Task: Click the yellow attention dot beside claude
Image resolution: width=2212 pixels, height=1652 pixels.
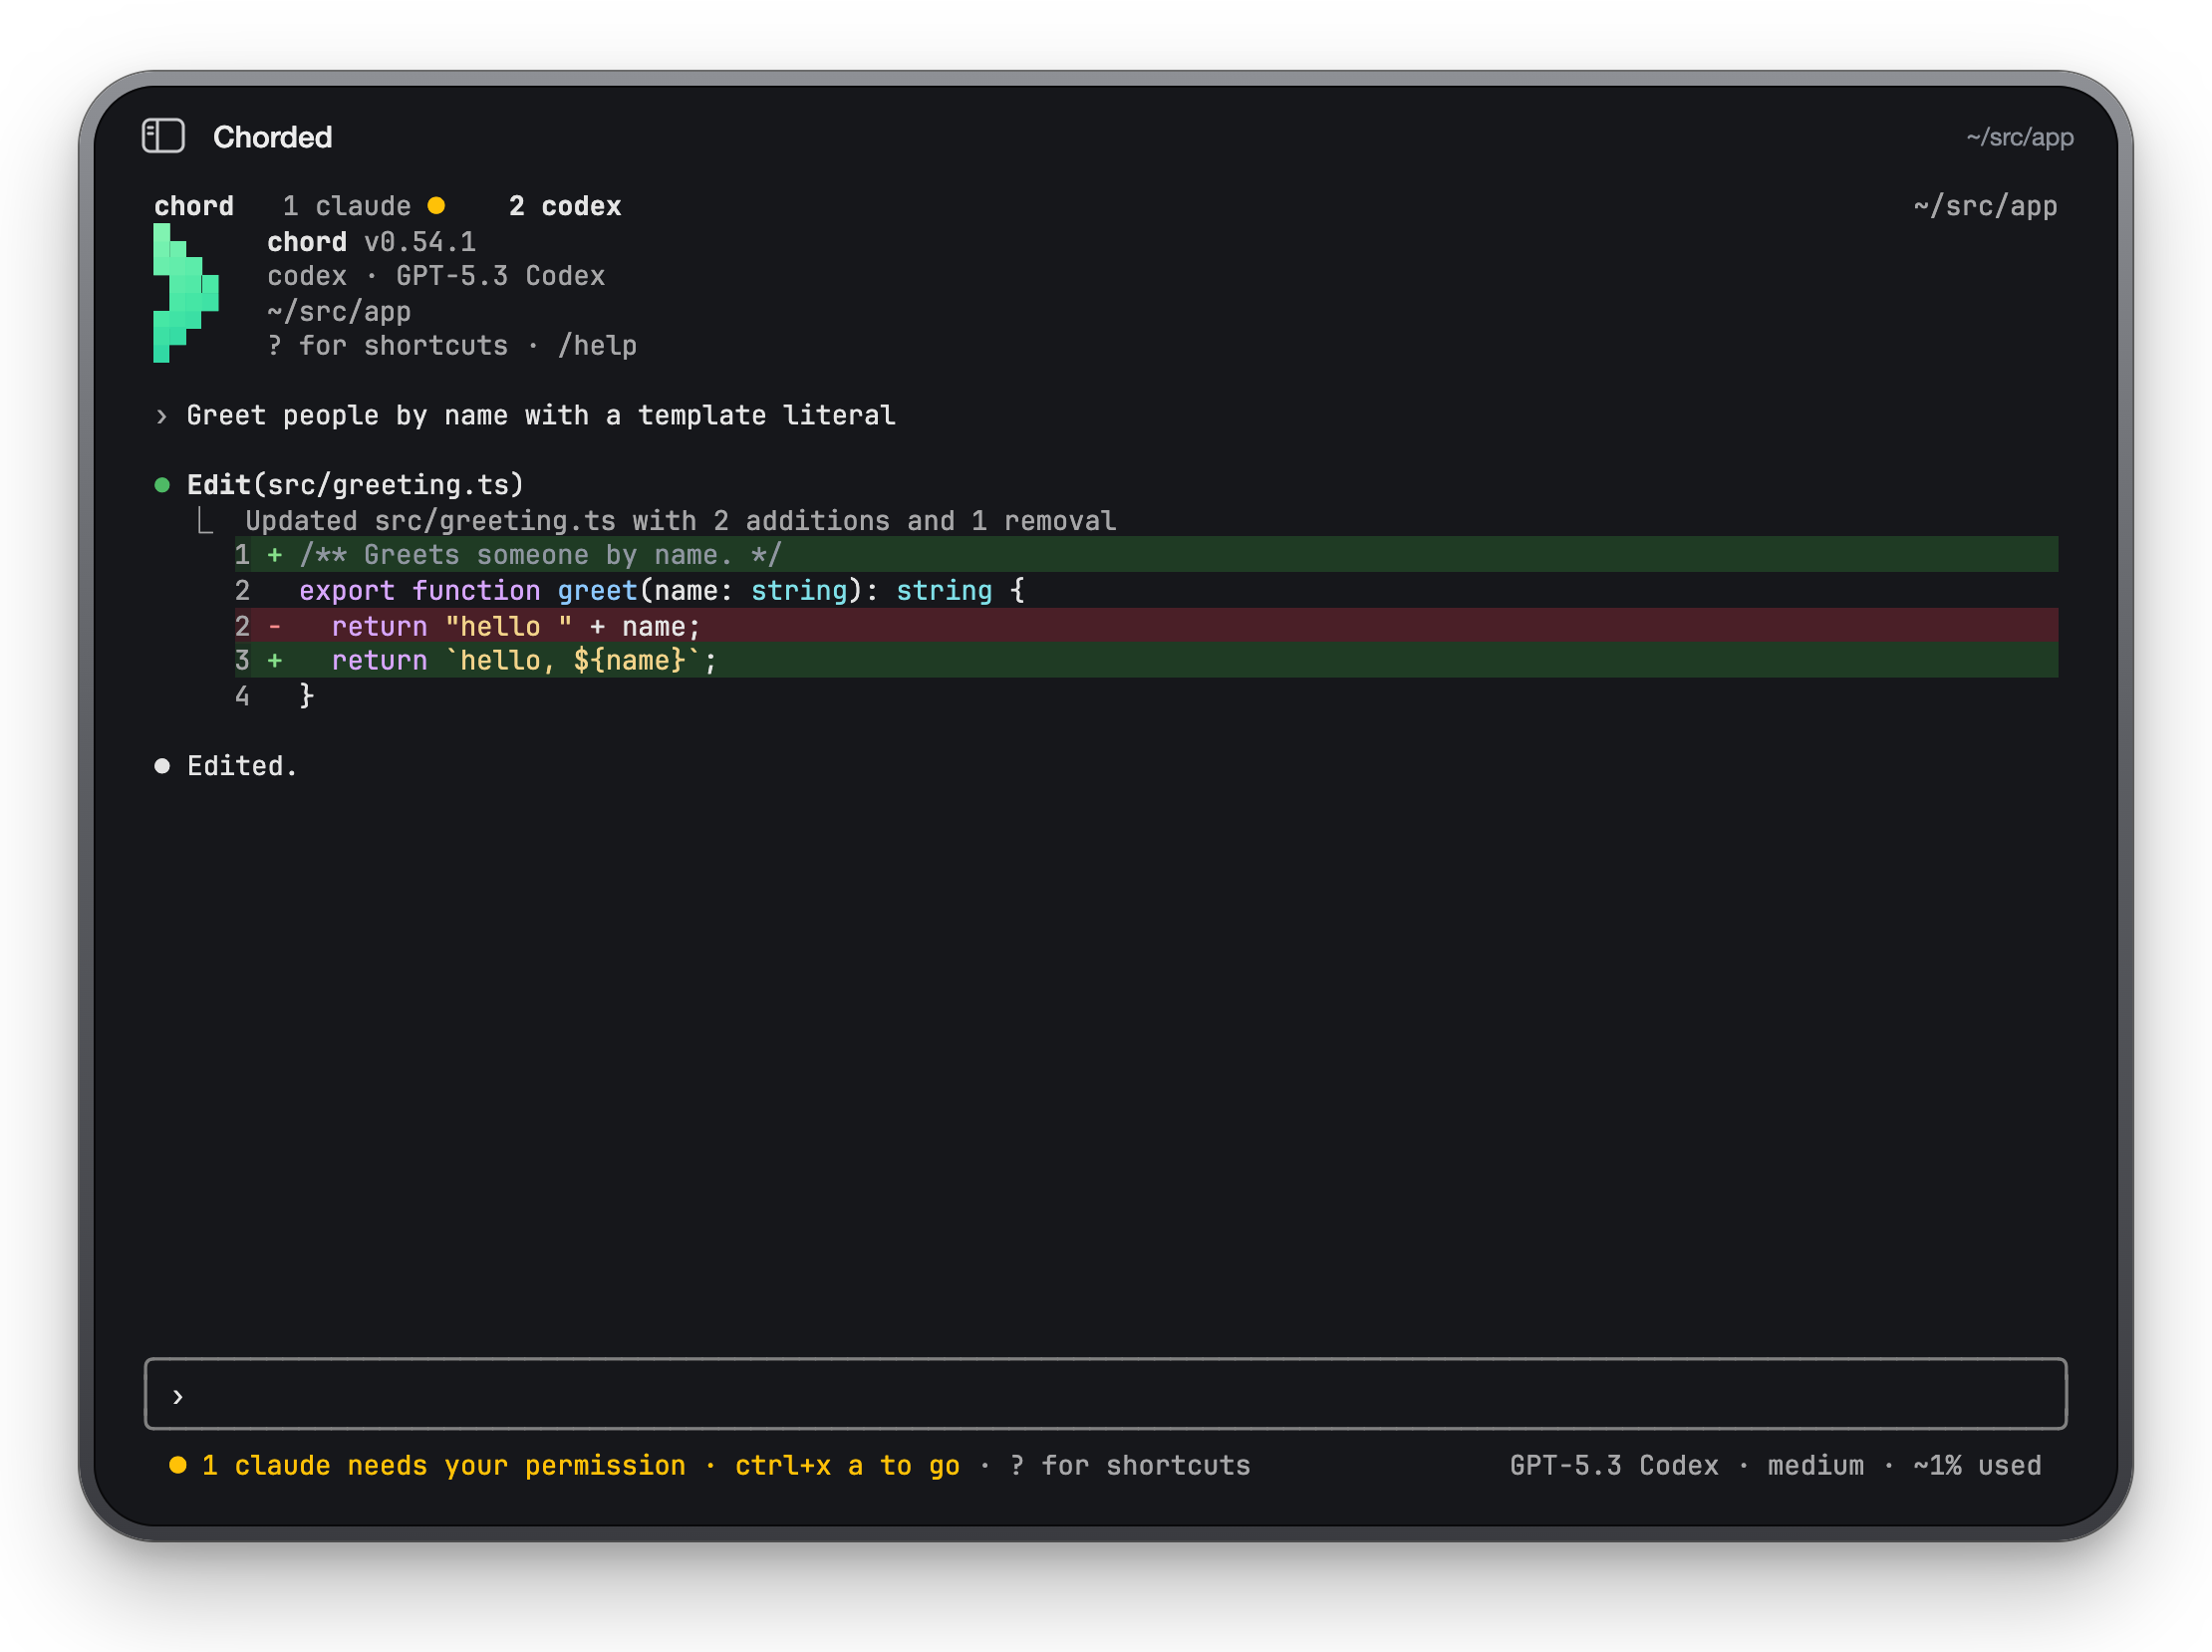Action: (436, 206)
